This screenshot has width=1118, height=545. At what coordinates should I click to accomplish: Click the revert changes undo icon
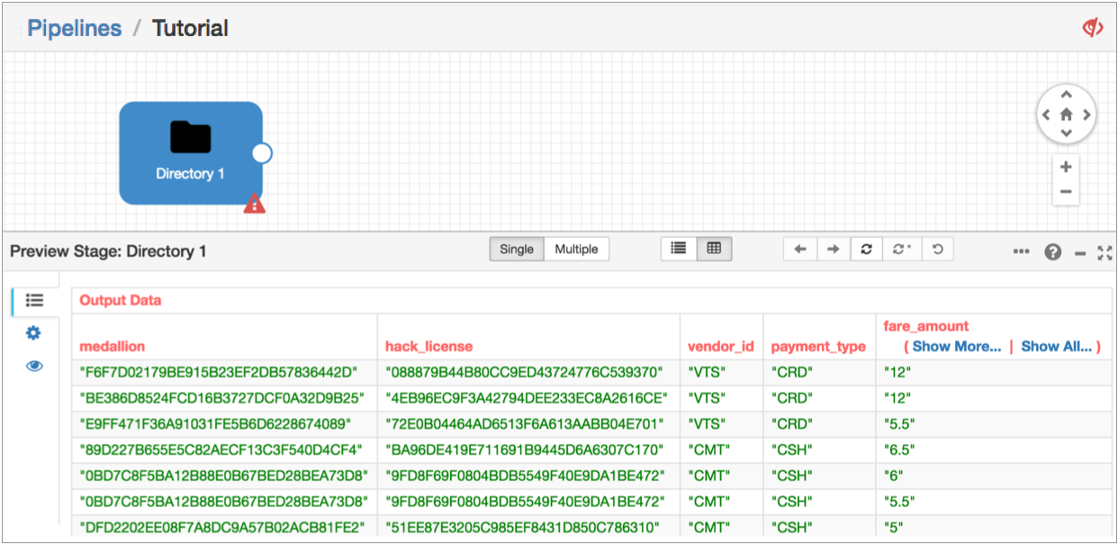click(937, 250)
